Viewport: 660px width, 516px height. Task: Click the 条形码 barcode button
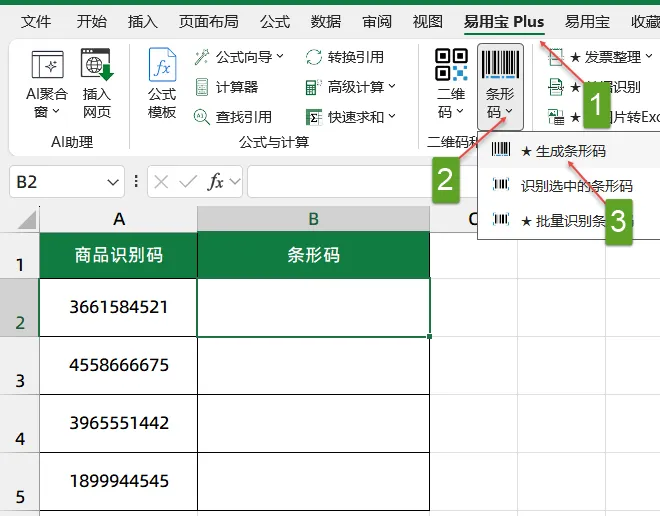point(500,86)
